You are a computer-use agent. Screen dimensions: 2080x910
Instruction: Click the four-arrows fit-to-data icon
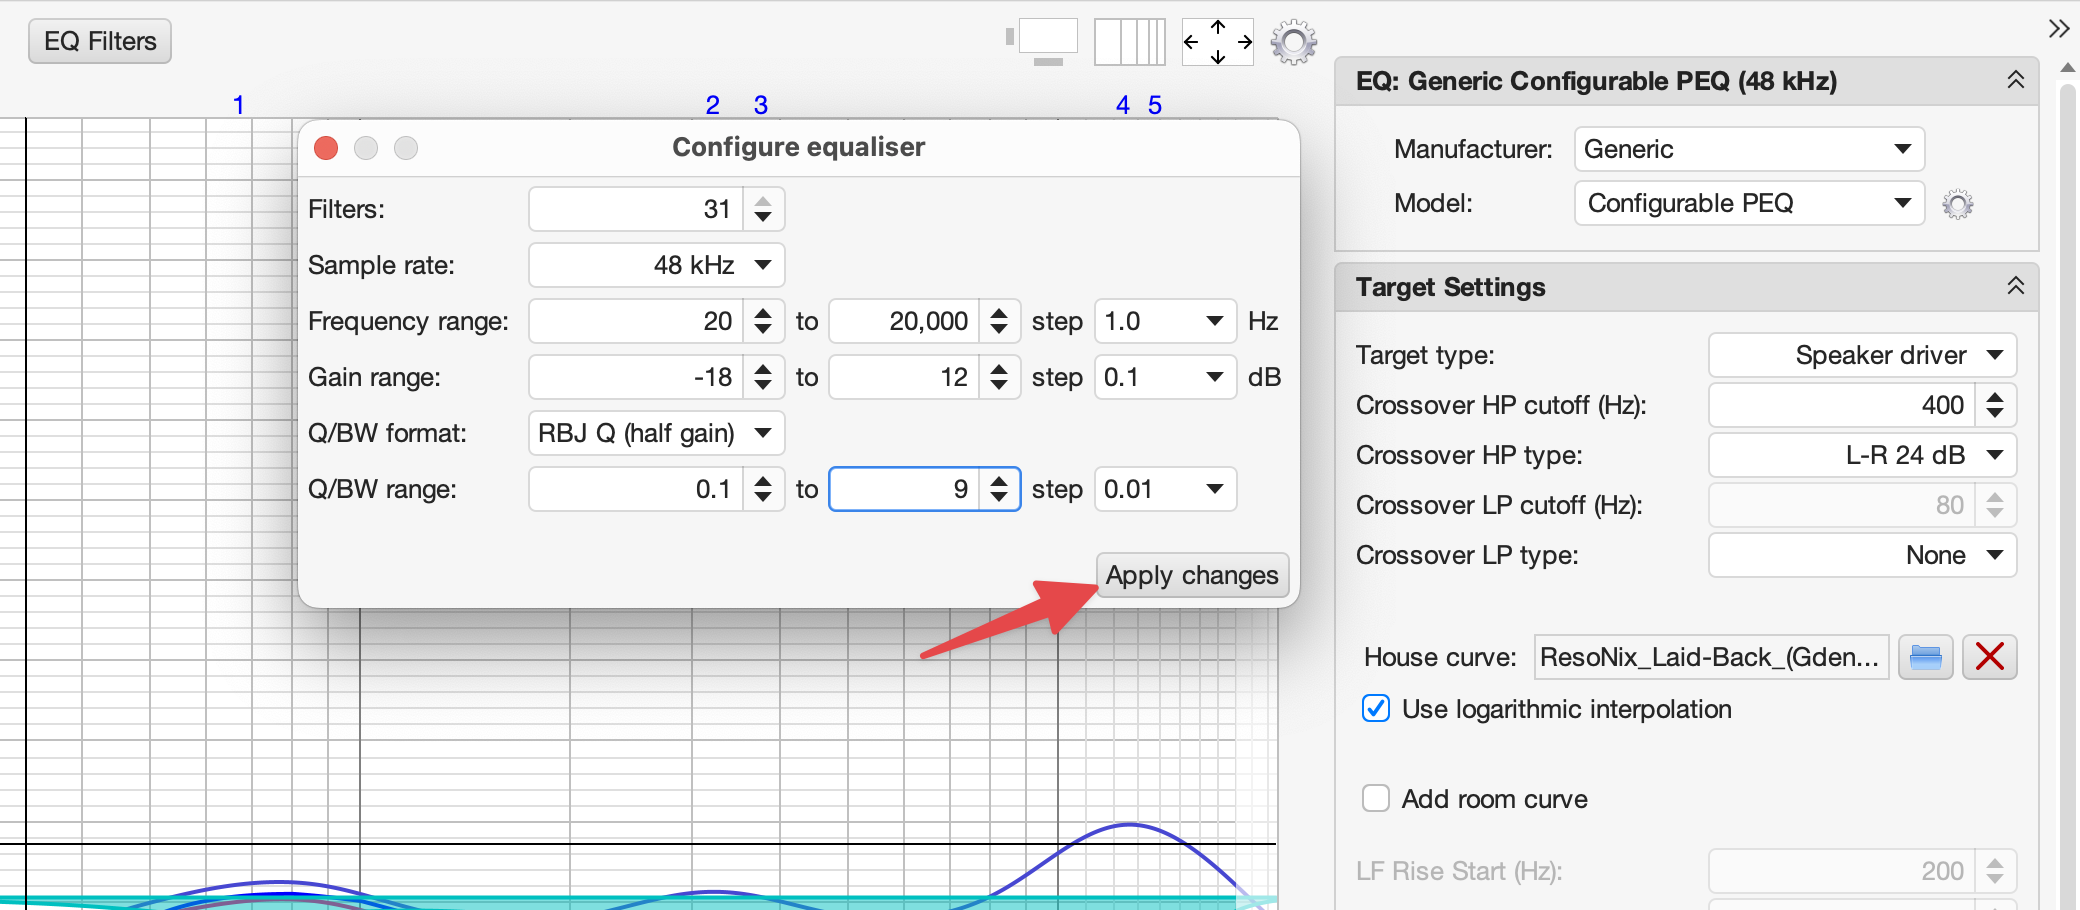[x=1217, y=42]
